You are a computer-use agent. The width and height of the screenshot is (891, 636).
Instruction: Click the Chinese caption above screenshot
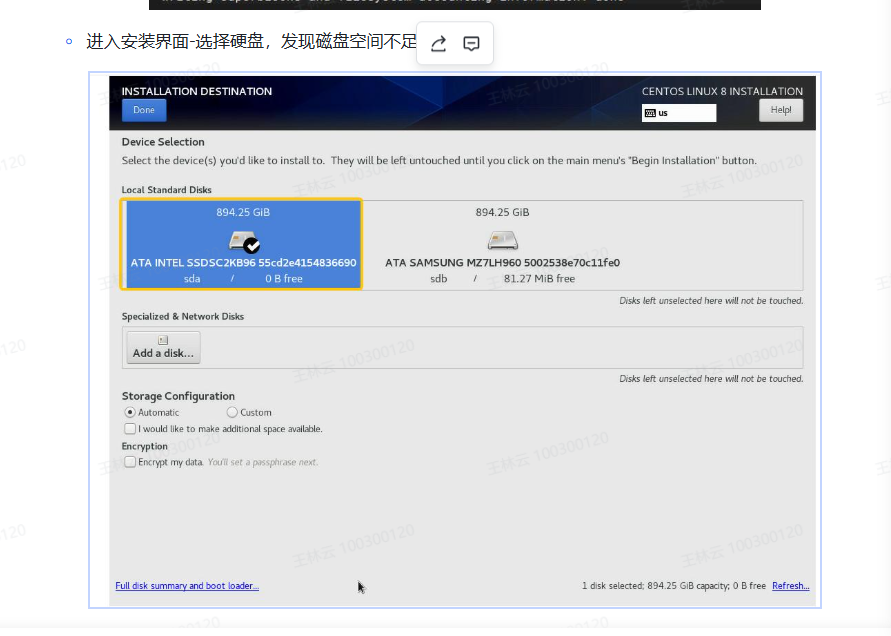tap(252, 41)
